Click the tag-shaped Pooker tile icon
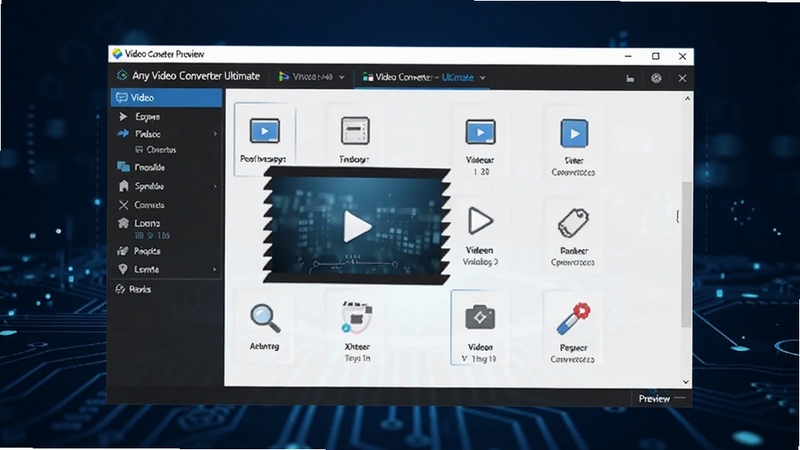 click(x=573, y=222)
